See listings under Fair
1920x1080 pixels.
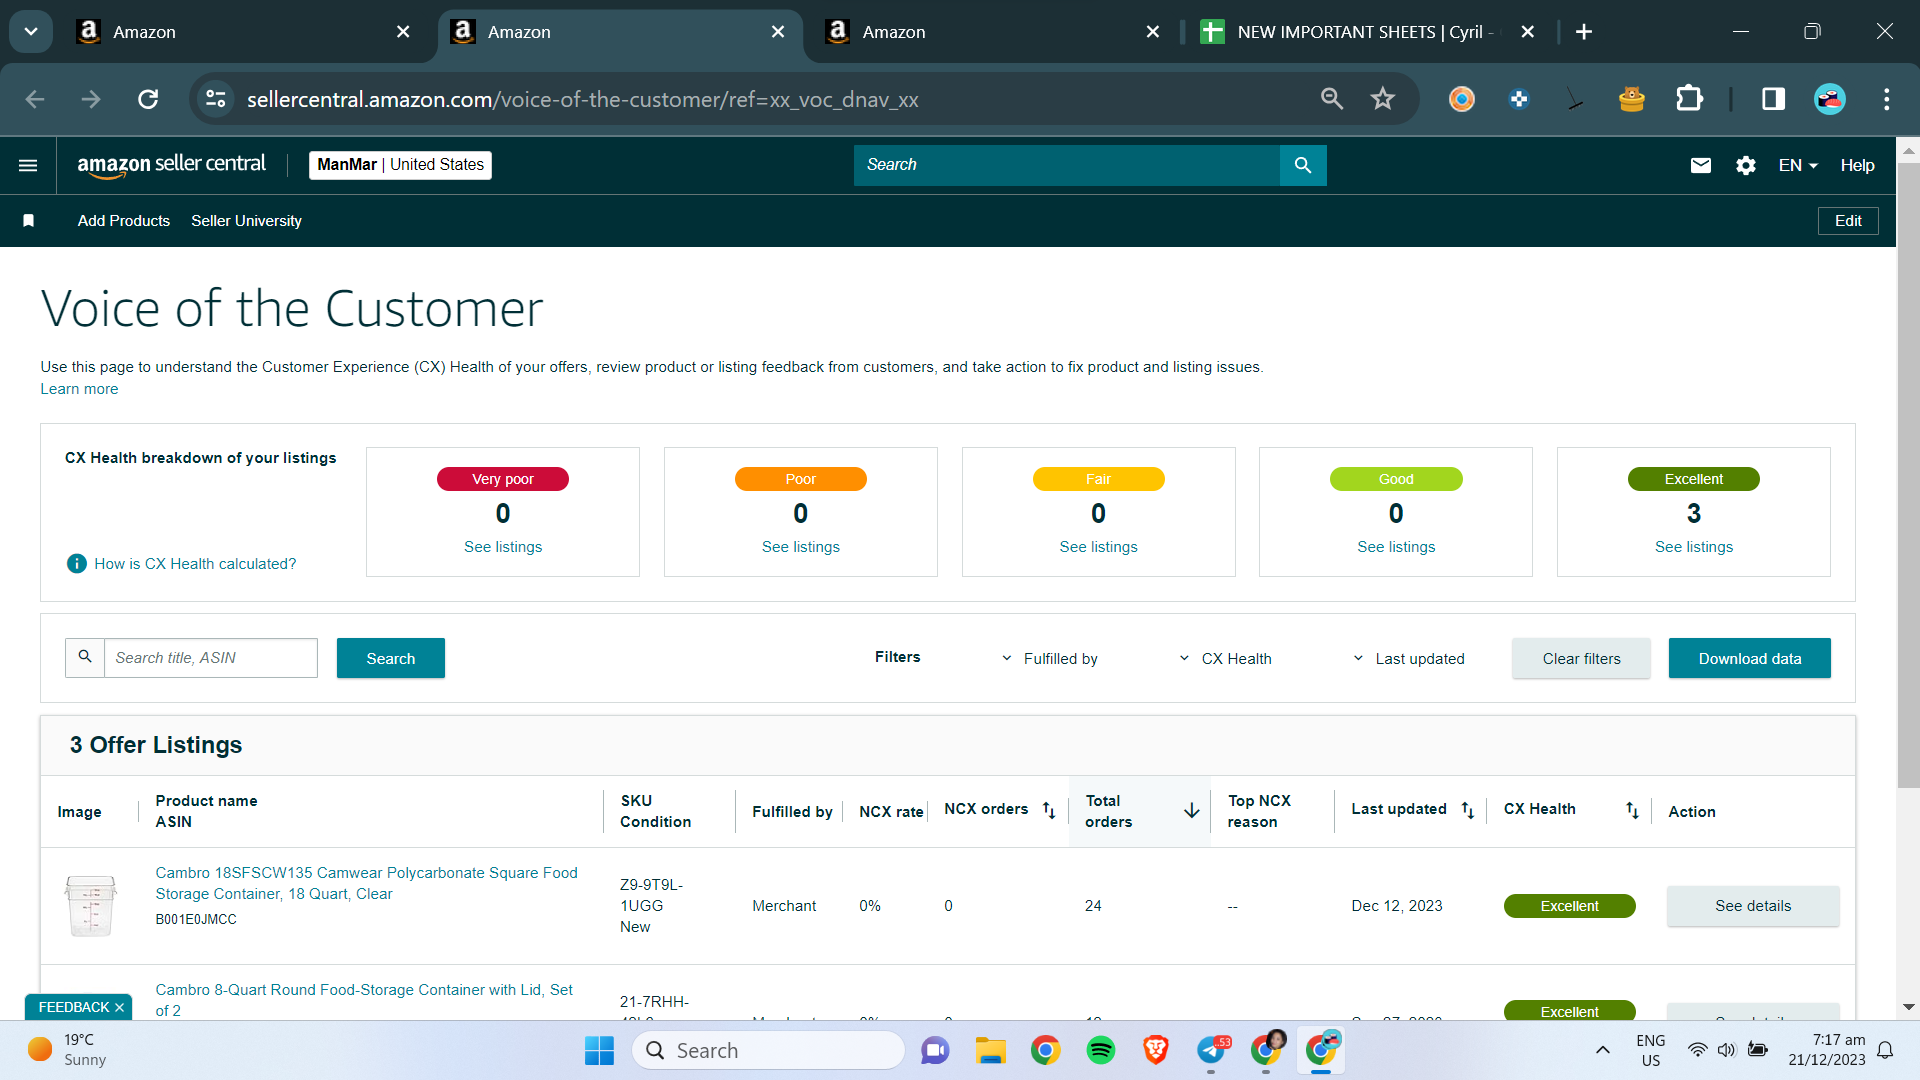[1099, 547]
